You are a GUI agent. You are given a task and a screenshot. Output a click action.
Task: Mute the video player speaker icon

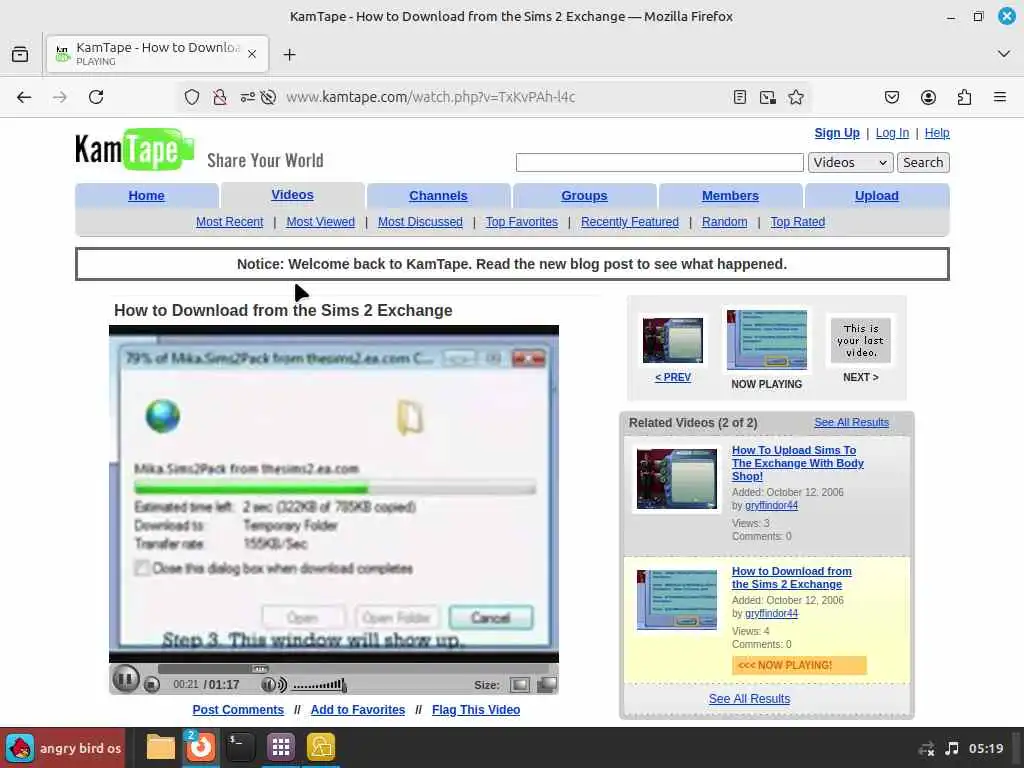coord(274,684)
